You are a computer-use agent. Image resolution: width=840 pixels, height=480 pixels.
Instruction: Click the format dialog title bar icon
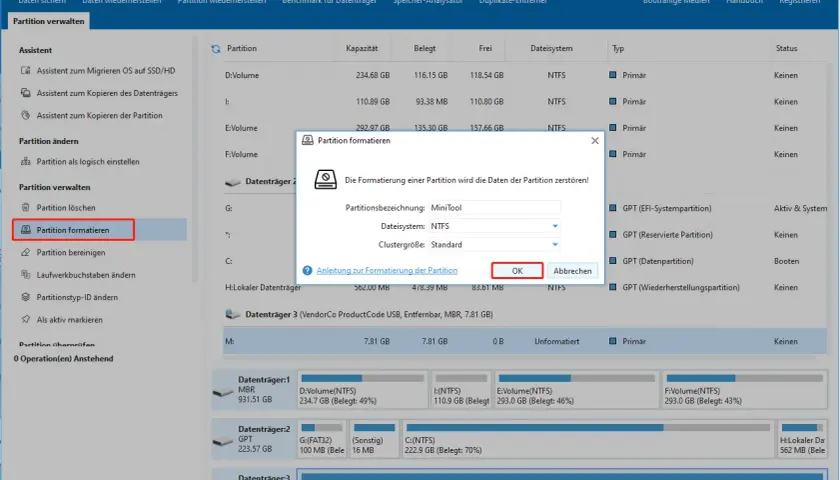click(x=308, y=140)
